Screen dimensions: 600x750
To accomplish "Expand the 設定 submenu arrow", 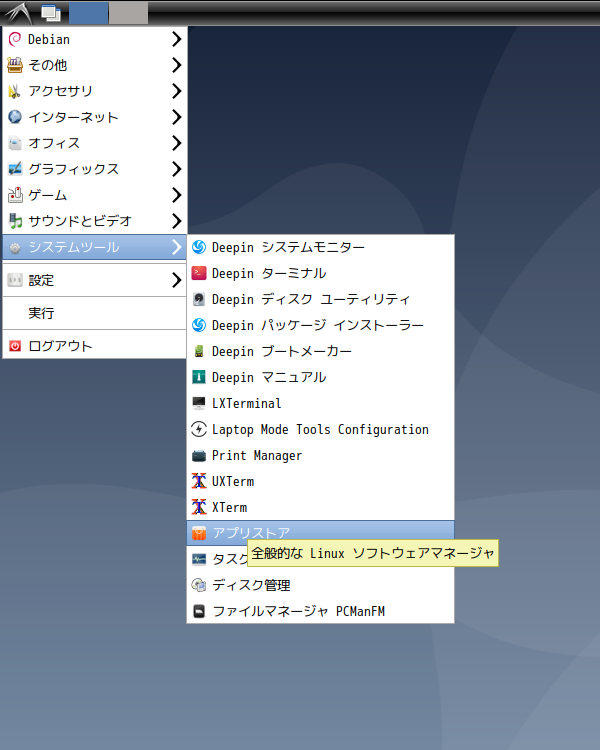I will coord(177,280).
